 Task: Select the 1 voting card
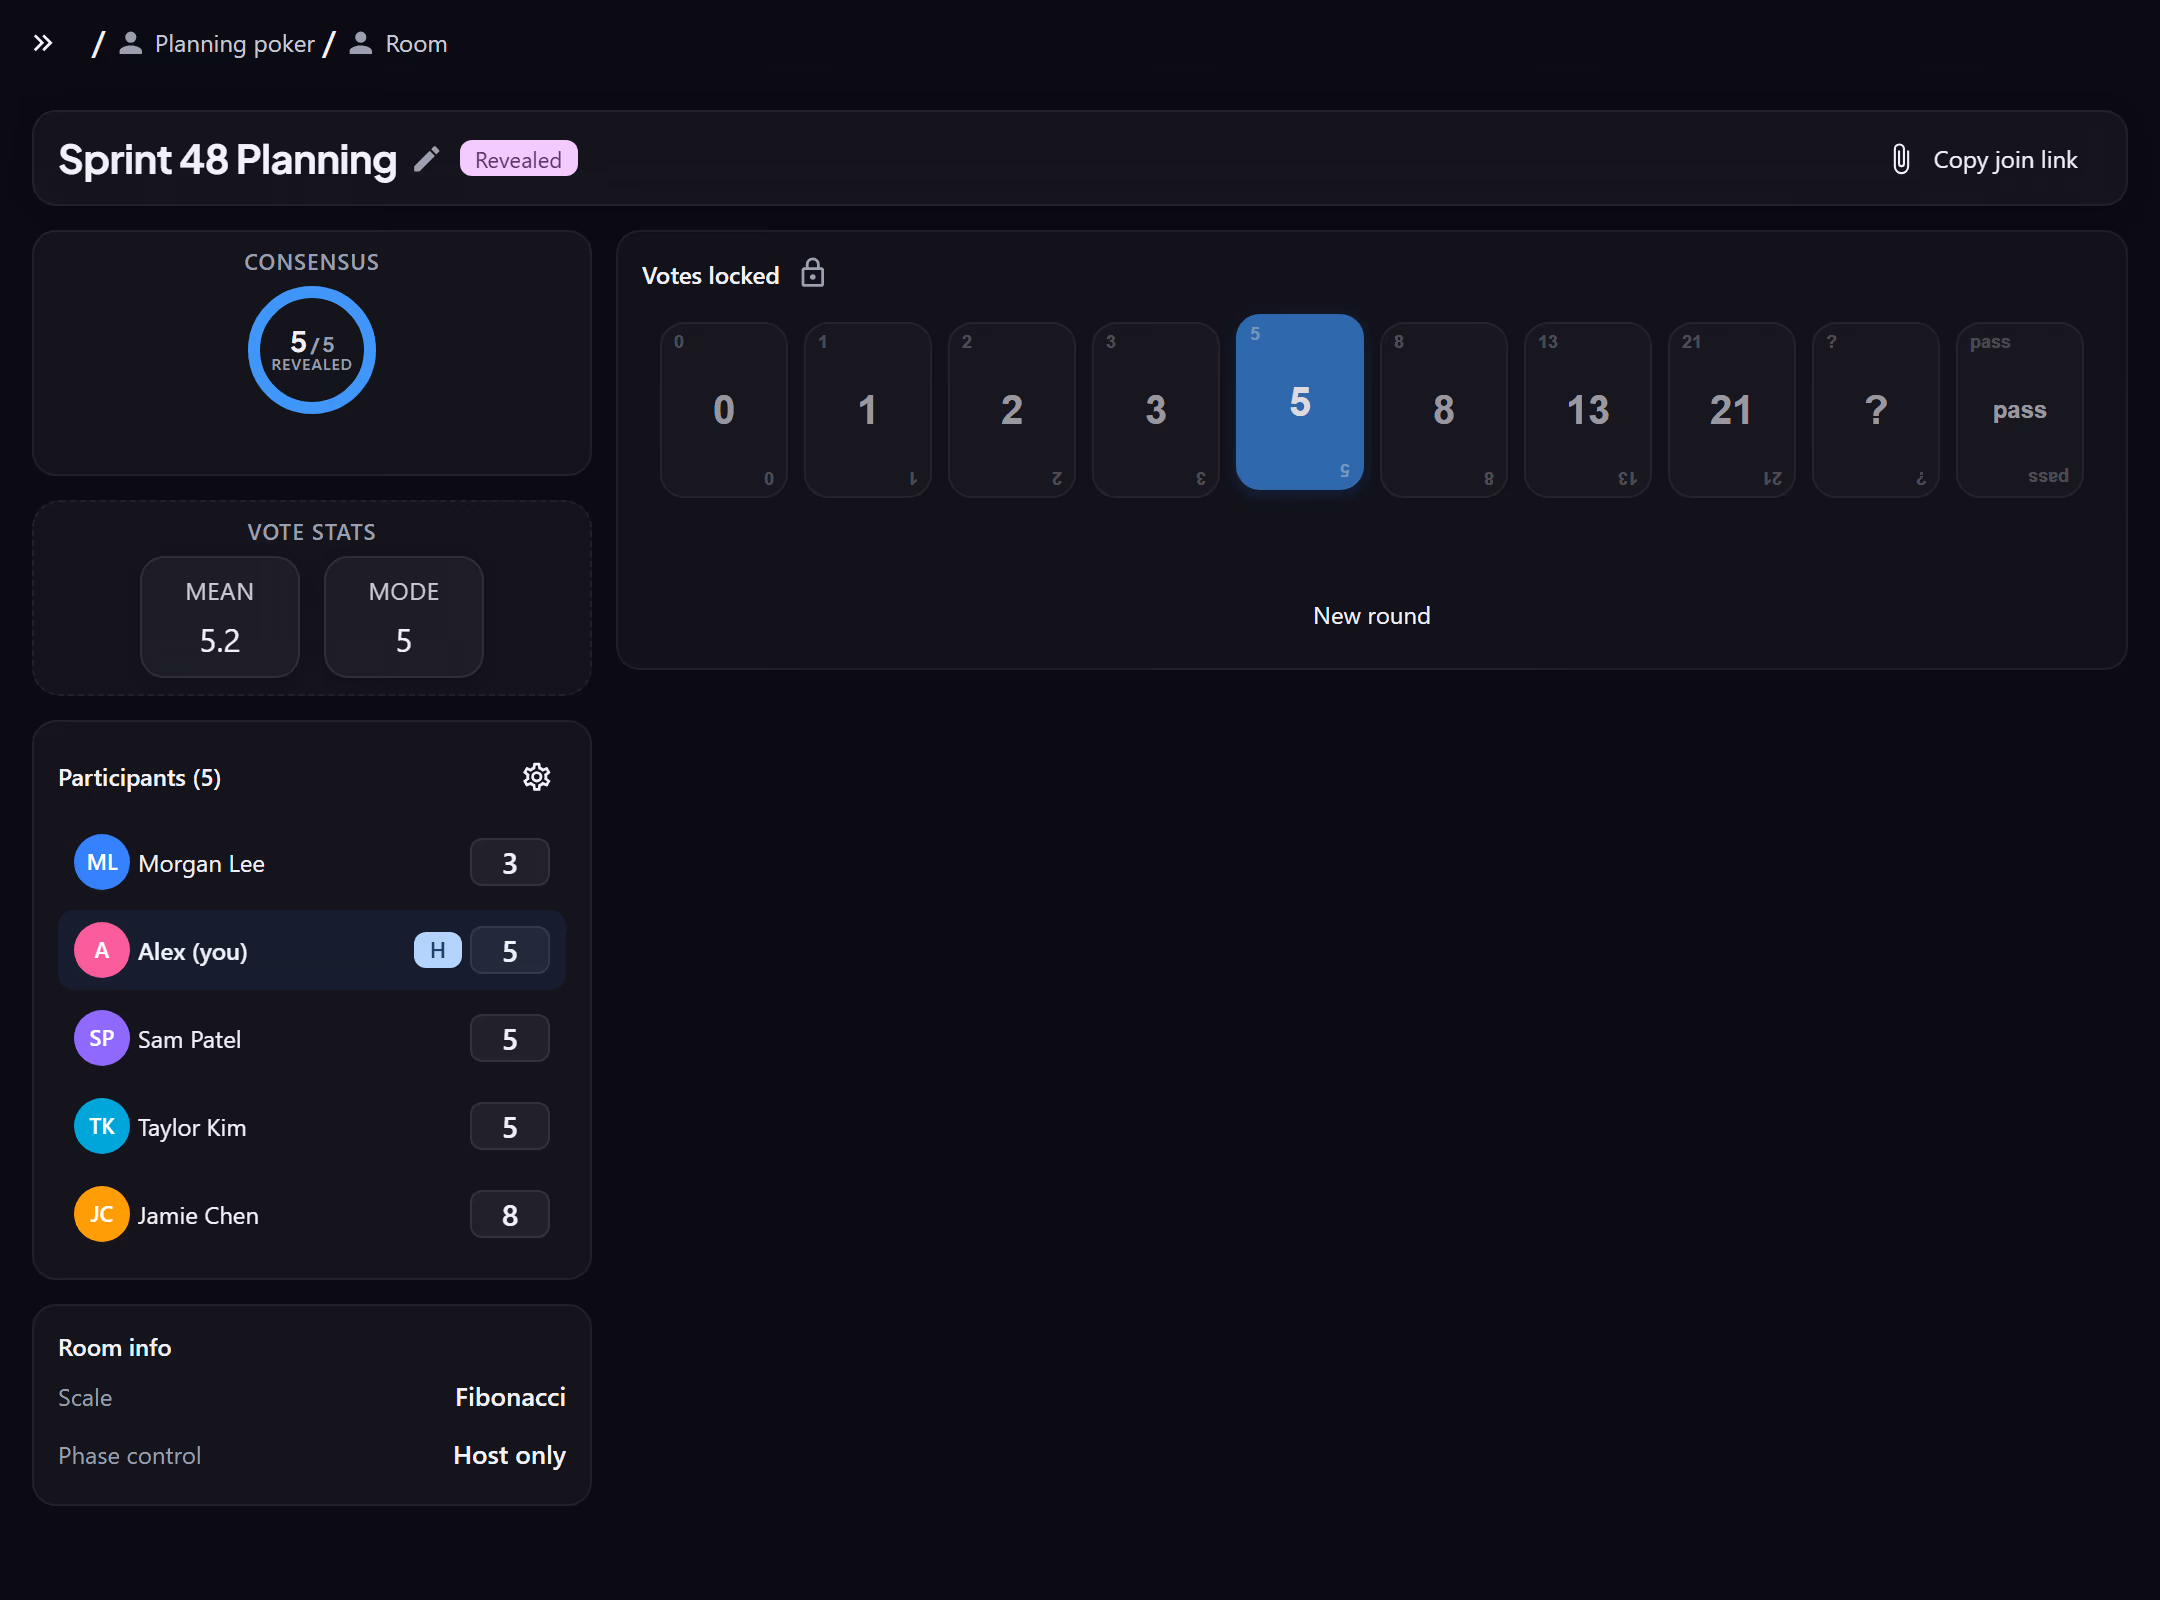point(868,409)
